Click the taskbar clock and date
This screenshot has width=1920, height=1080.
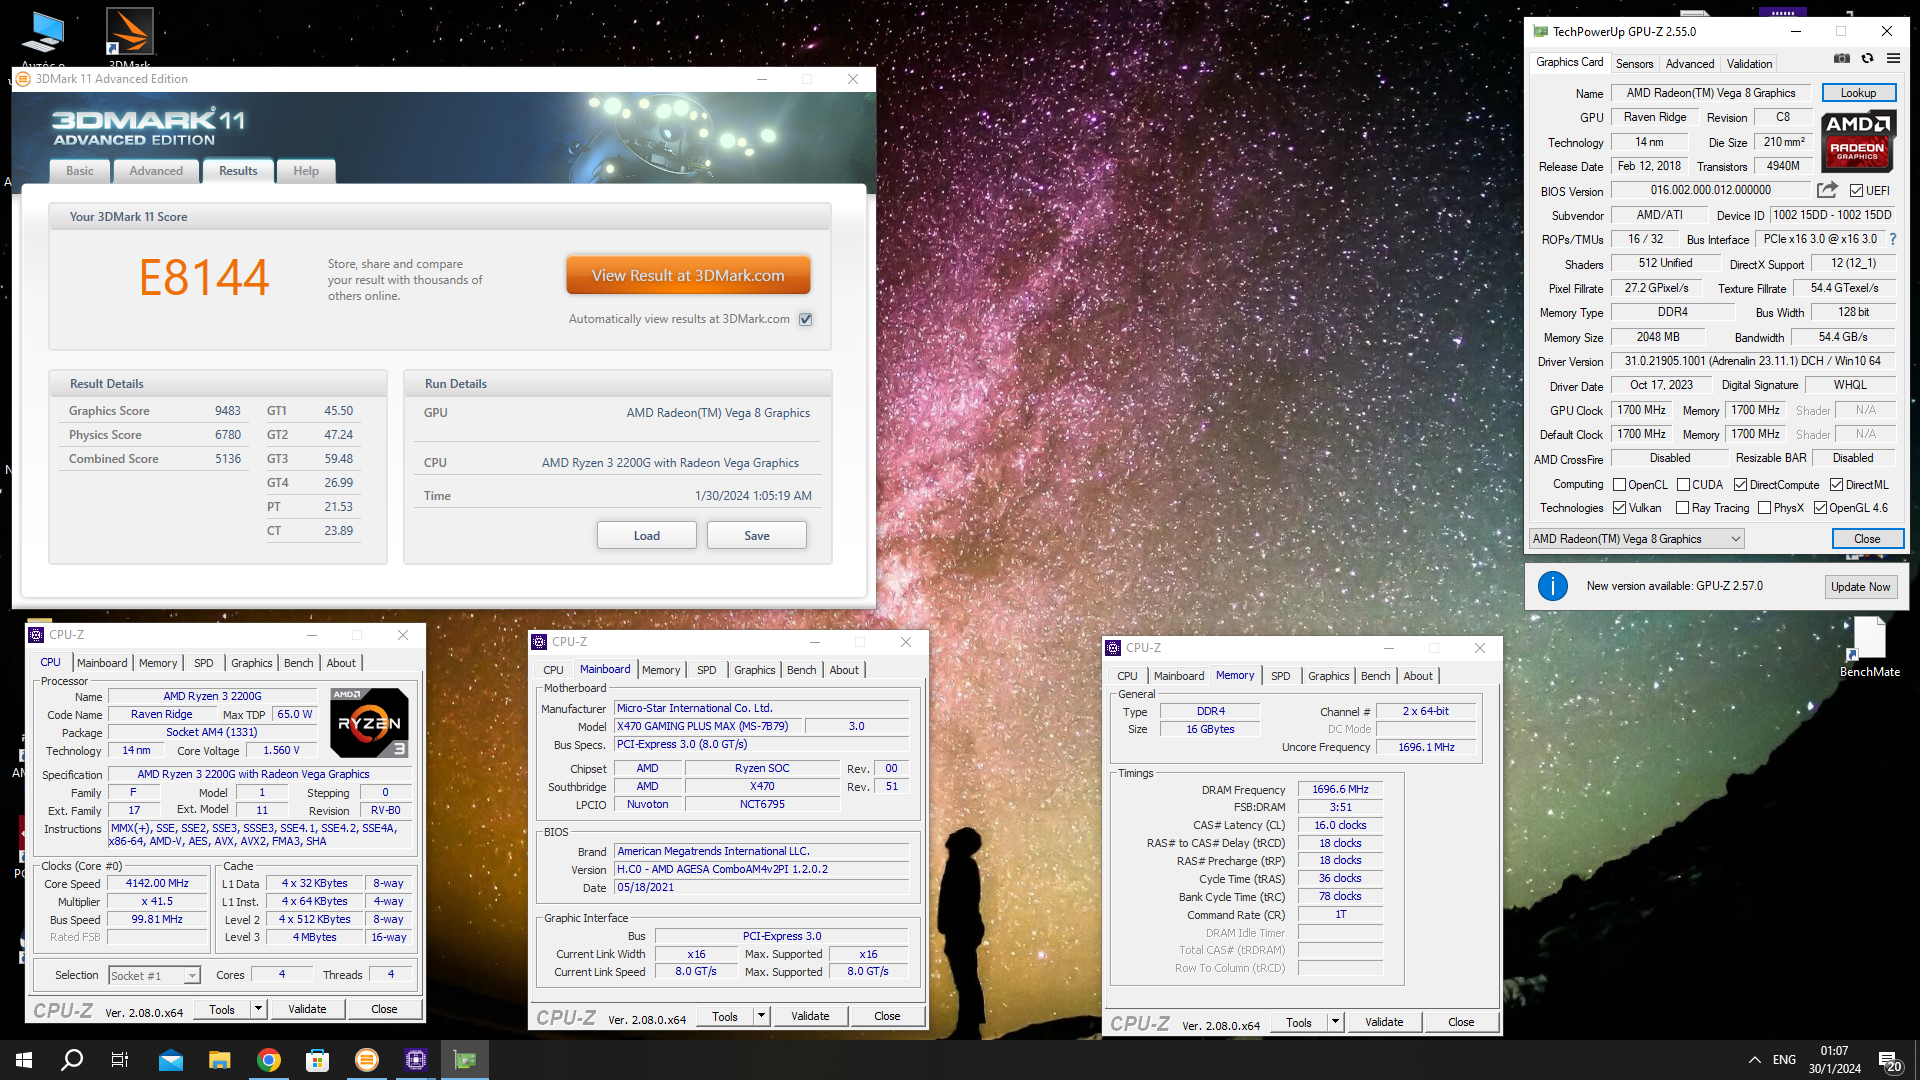click(1834, 1060)
